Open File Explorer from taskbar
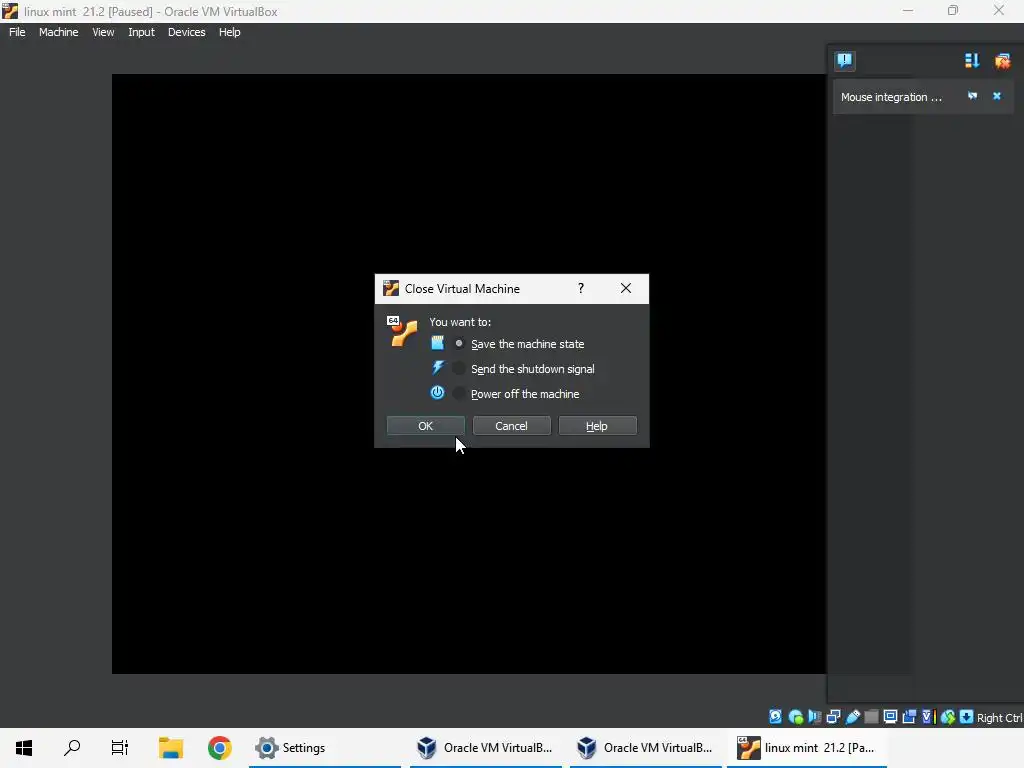 tap(171, 748)
